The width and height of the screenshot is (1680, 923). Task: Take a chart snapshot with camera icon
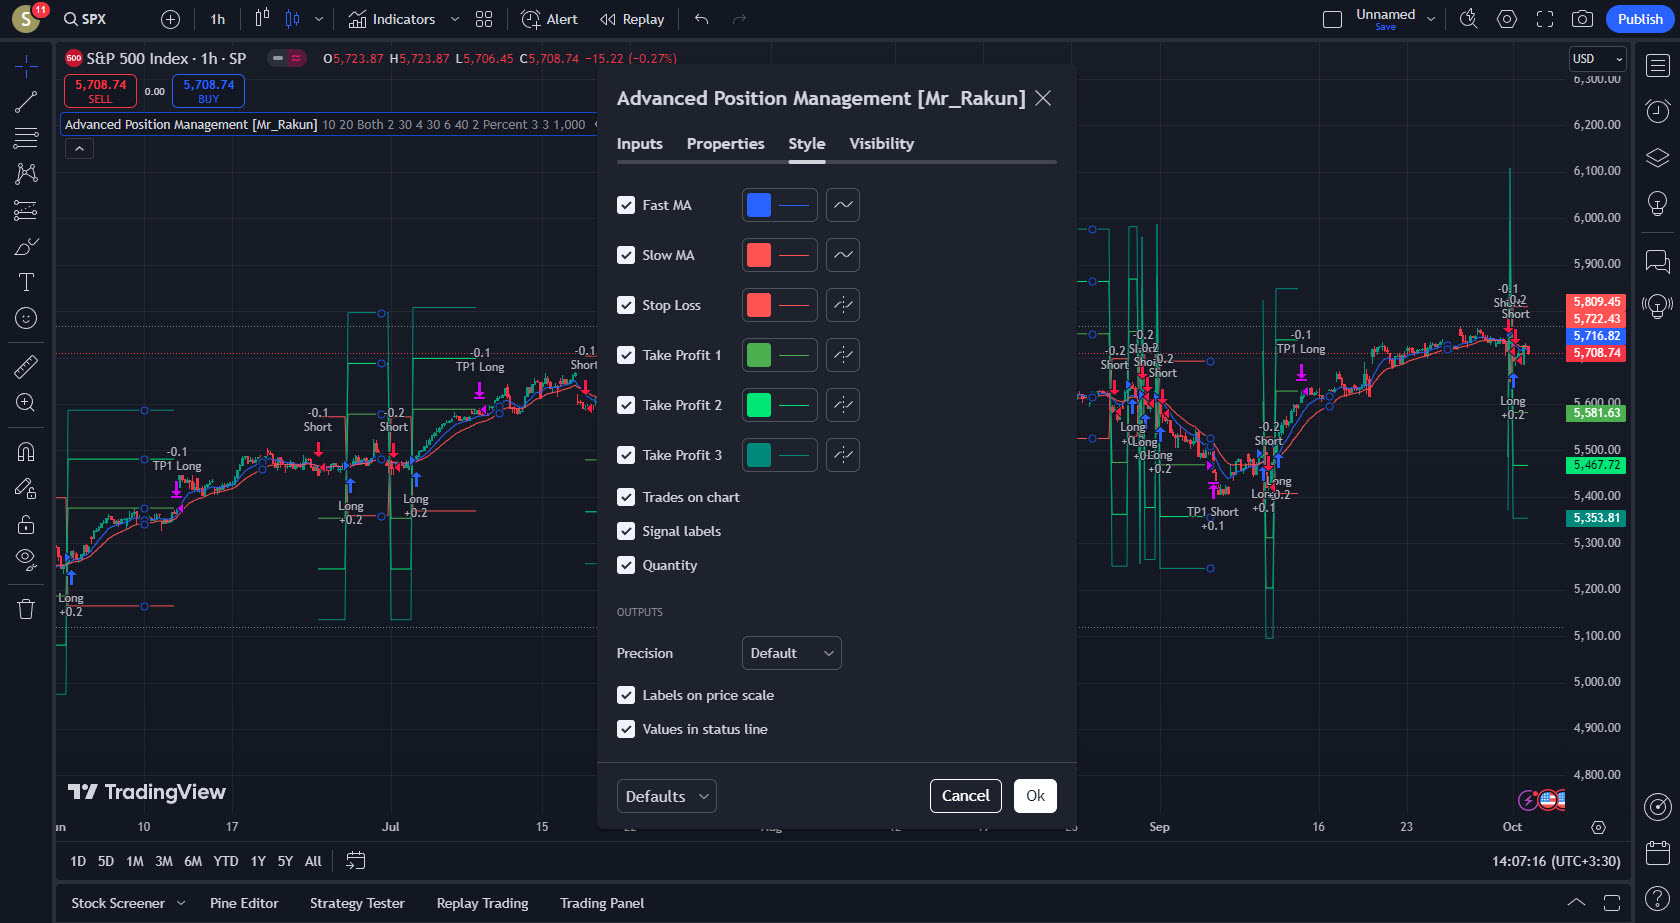point(1582,19)
